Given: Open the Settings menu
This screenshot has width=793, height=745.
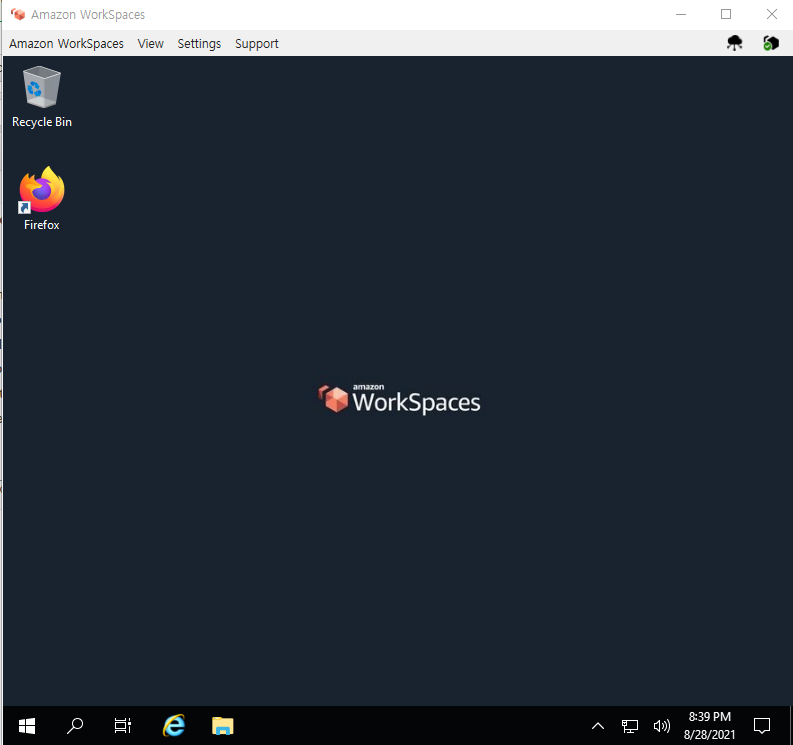Looking at the screenshot, I should pos(199,43).
